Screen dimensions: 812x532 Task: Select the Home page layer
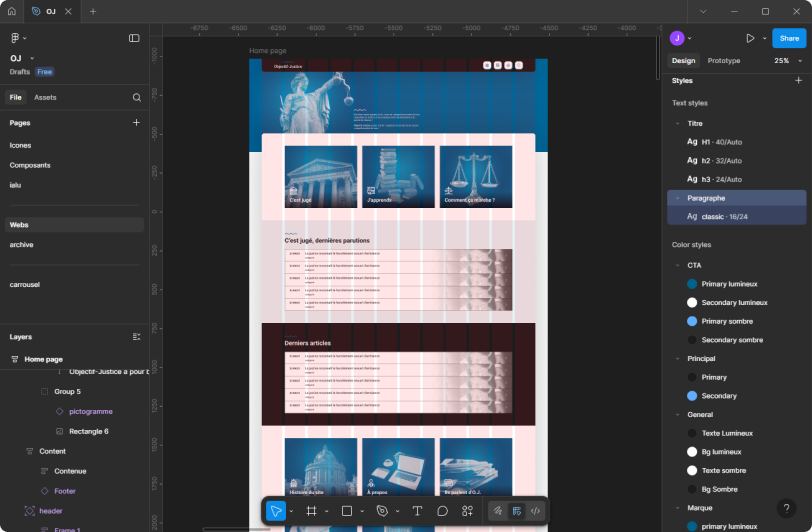pyautogui.click(x=44, y=359)
